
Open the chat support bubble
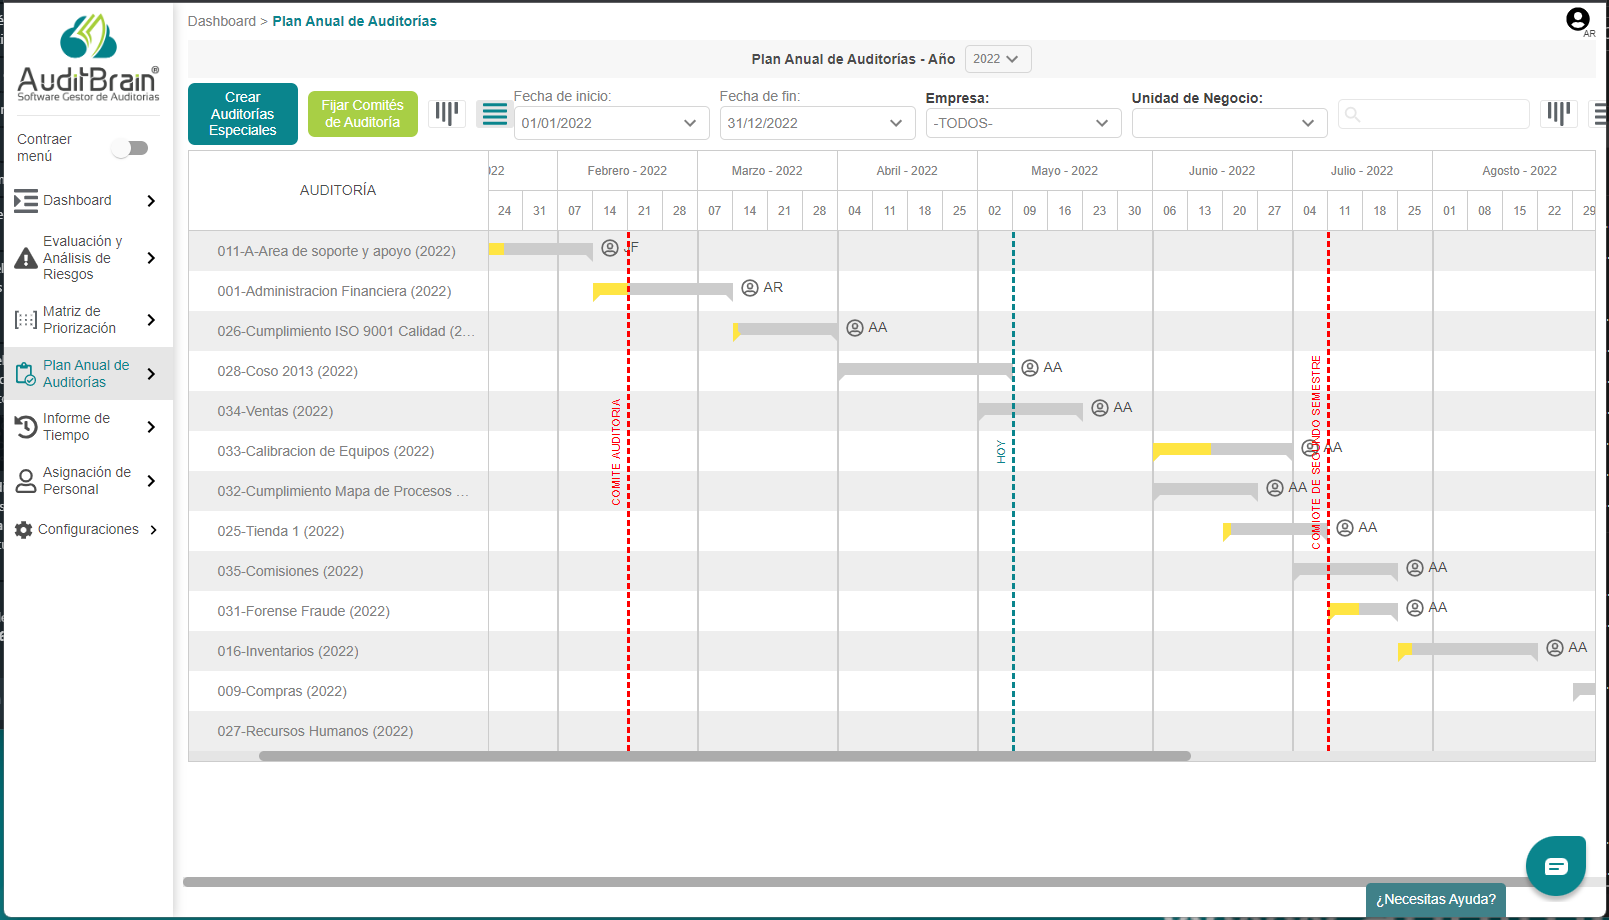1555,864
